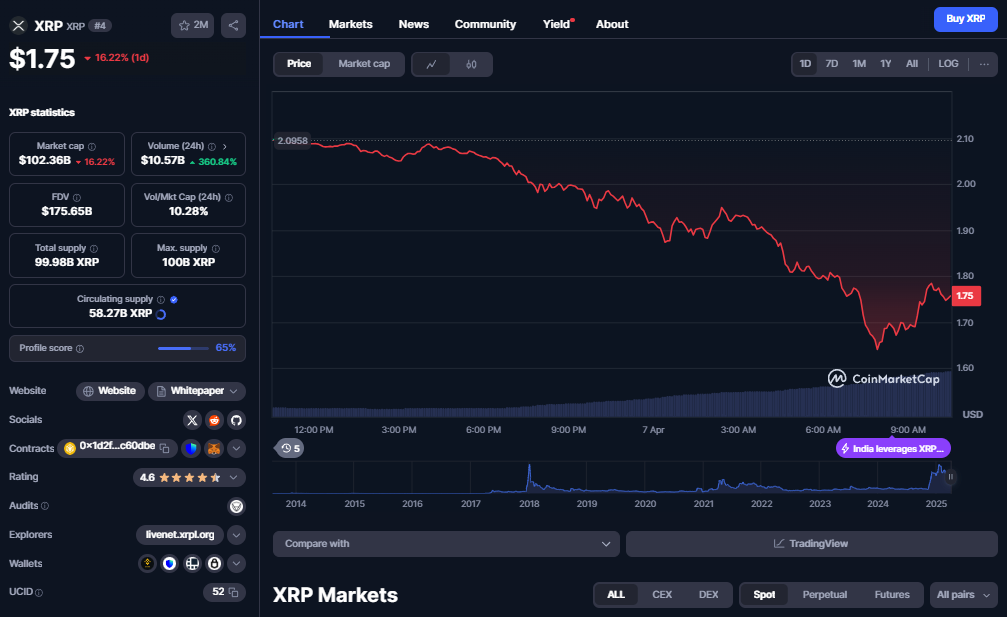
Task: Add contract to MetaMask via fox icon
Action: 214,448
